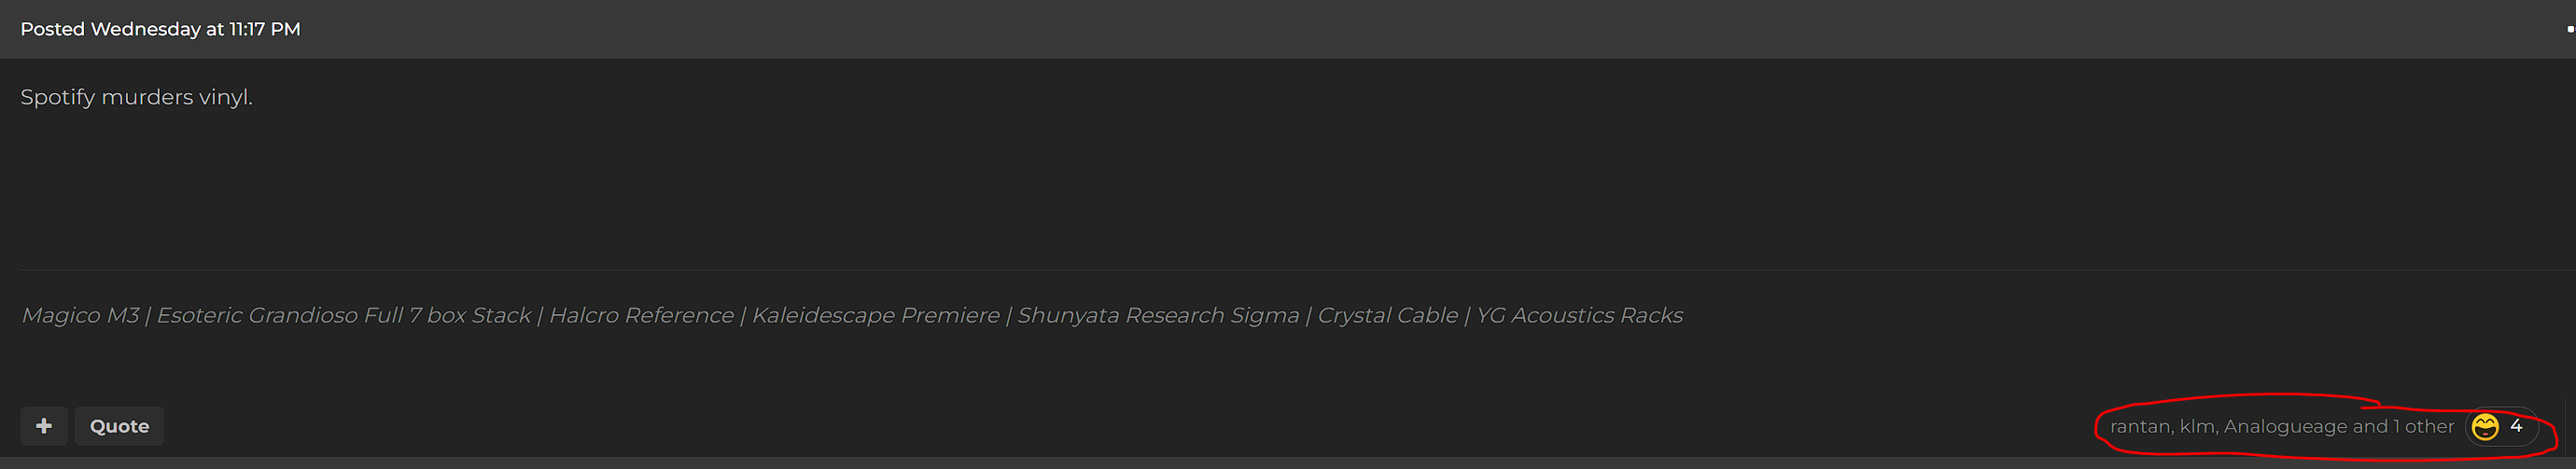Click 'Crystal Cable' in the signature
Viewport: 2576px width, 469px height.
tap(1387, 316)
